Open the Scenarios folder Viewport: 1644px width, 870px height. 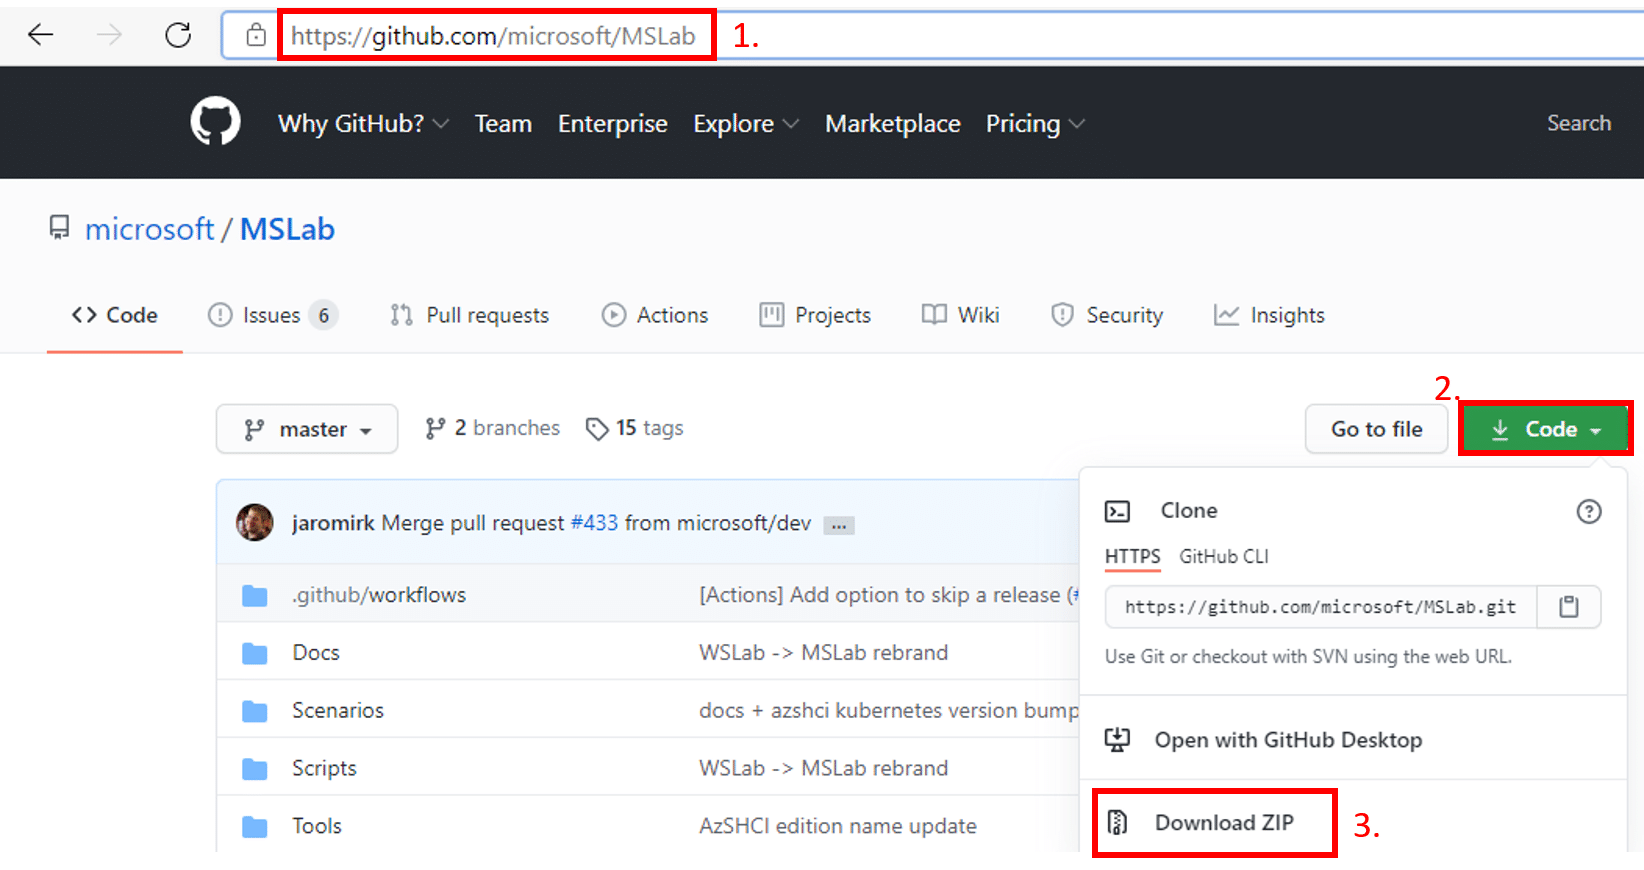tap(338, 711)
